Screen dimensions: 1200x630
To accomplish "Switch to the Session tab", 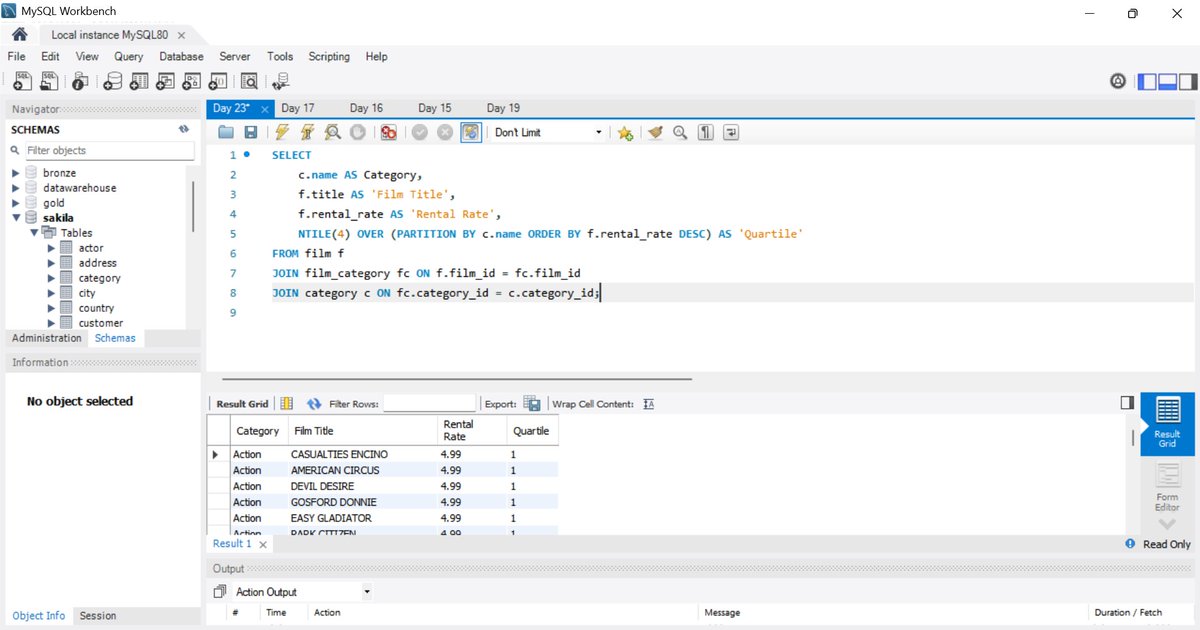I will click(98, 616).
